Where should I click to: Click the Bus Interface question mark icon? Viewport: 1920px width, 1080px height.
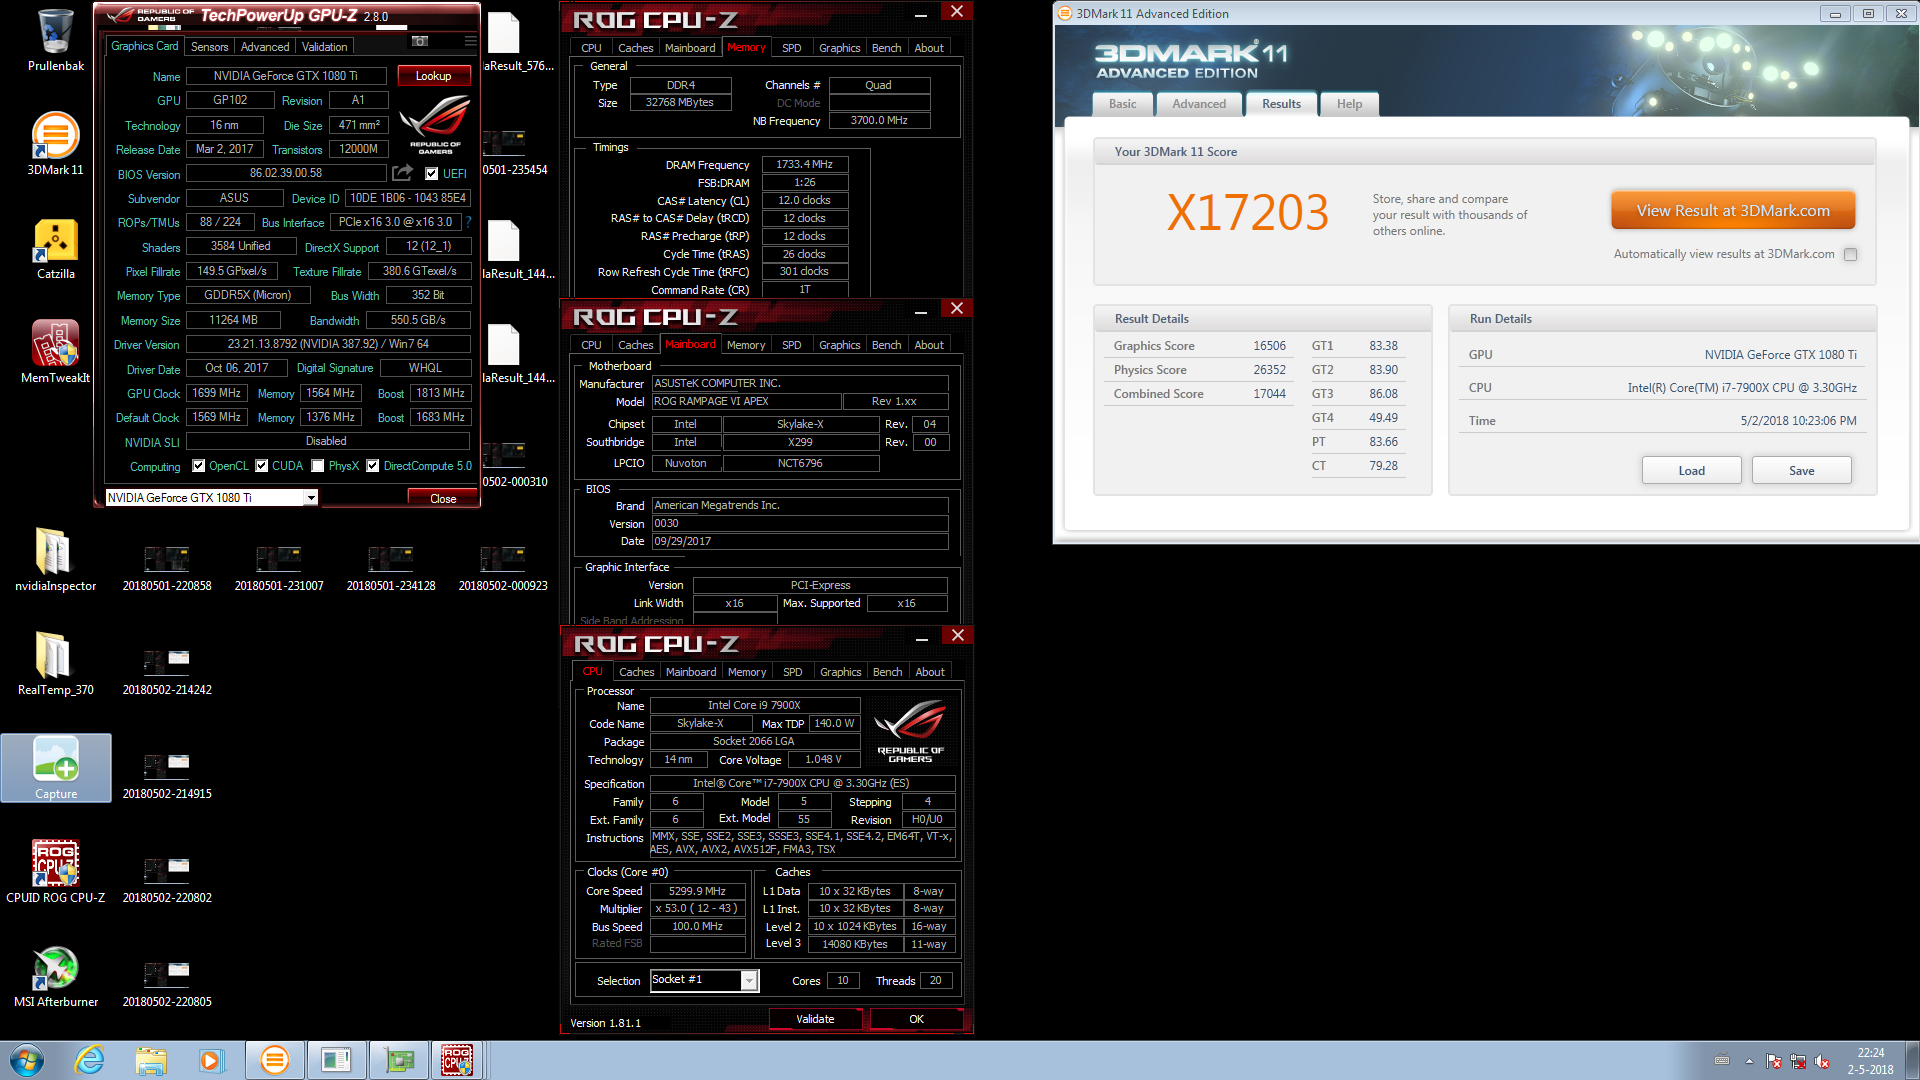[x=468, y=222]
